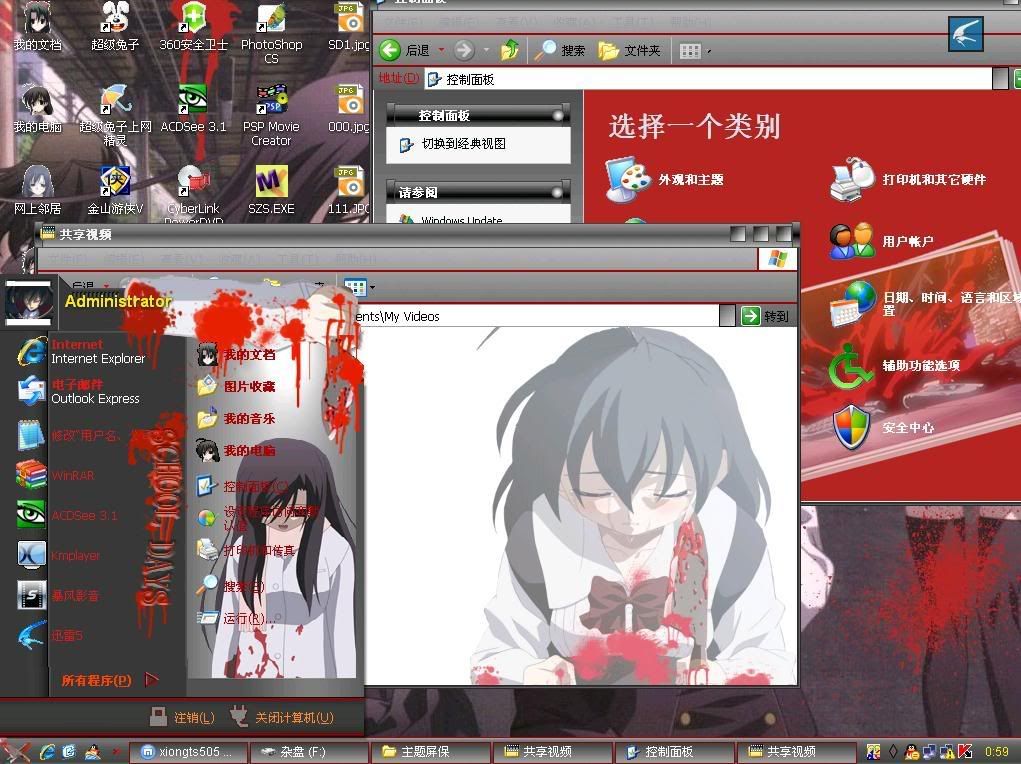1021x764 pixels.
Task: Switch to xiongts505 taskbar button
Action: tap(188, 752)
